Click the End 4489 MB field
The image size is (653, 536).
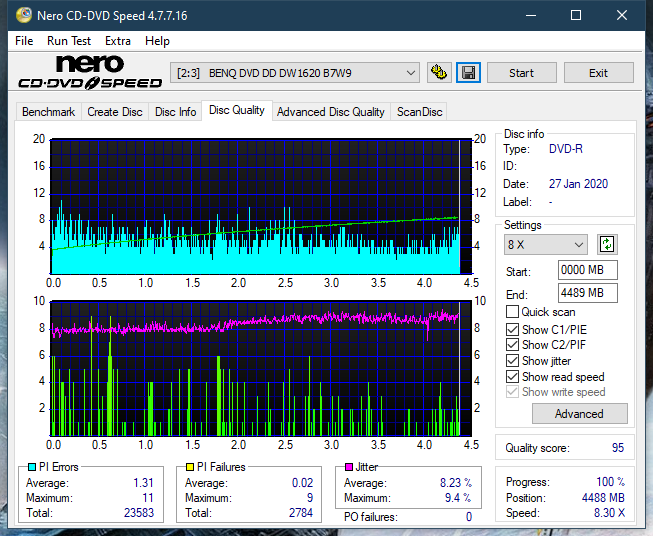coord(587,293)
